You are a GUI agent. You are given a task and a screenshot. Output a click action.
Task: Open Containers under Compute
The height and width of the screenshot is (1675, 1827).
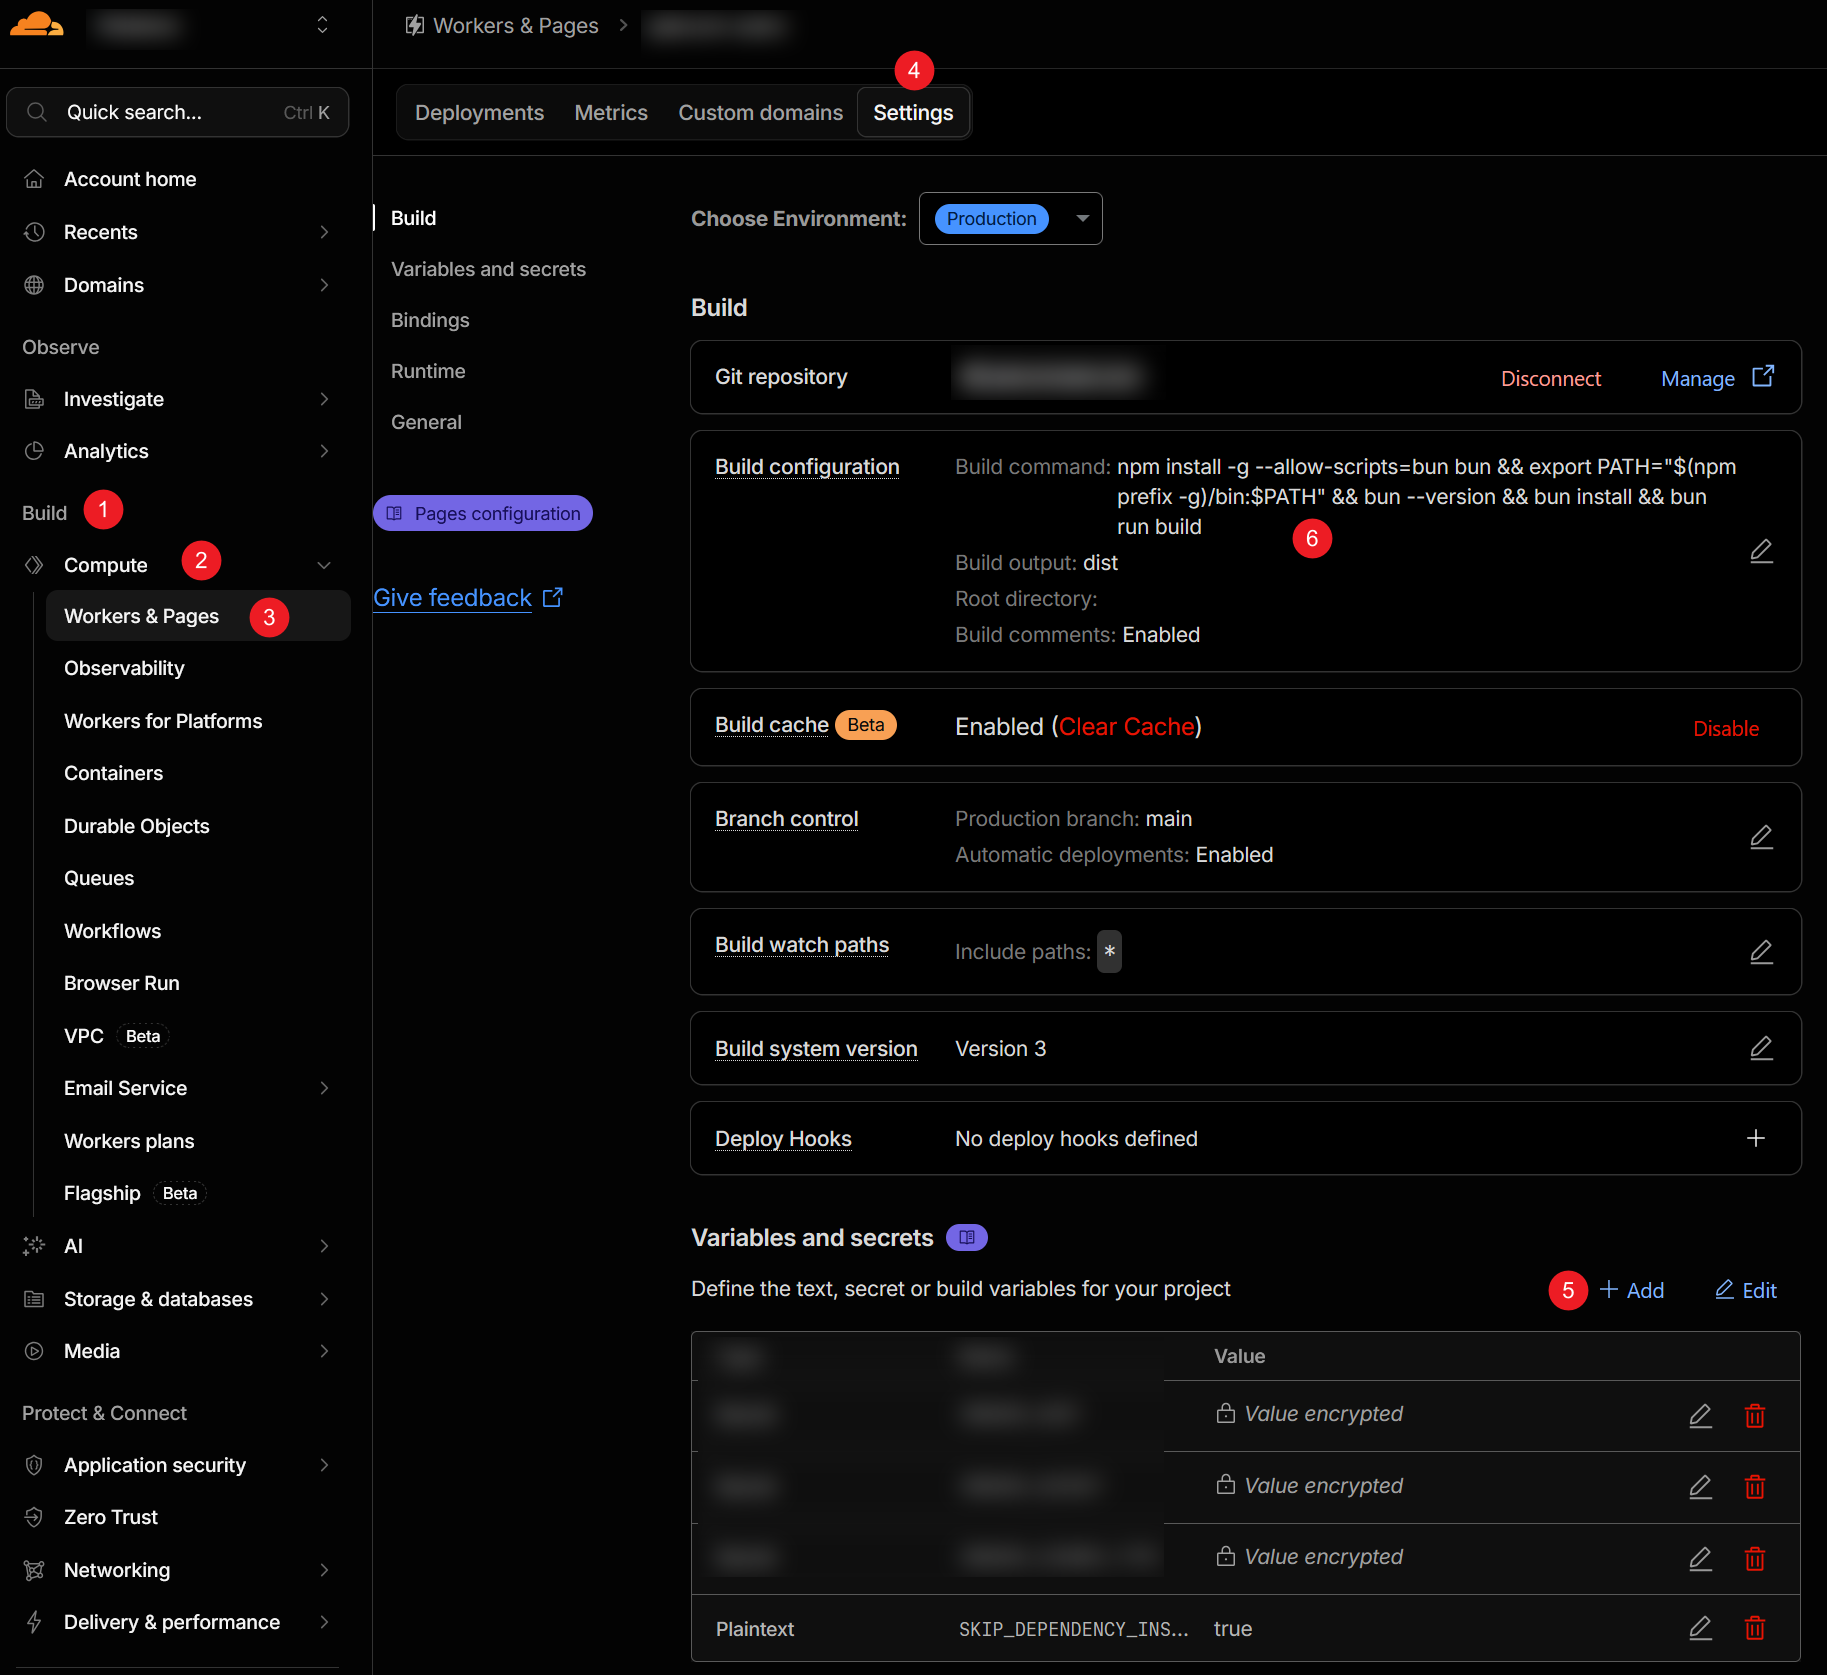[113, 773]
